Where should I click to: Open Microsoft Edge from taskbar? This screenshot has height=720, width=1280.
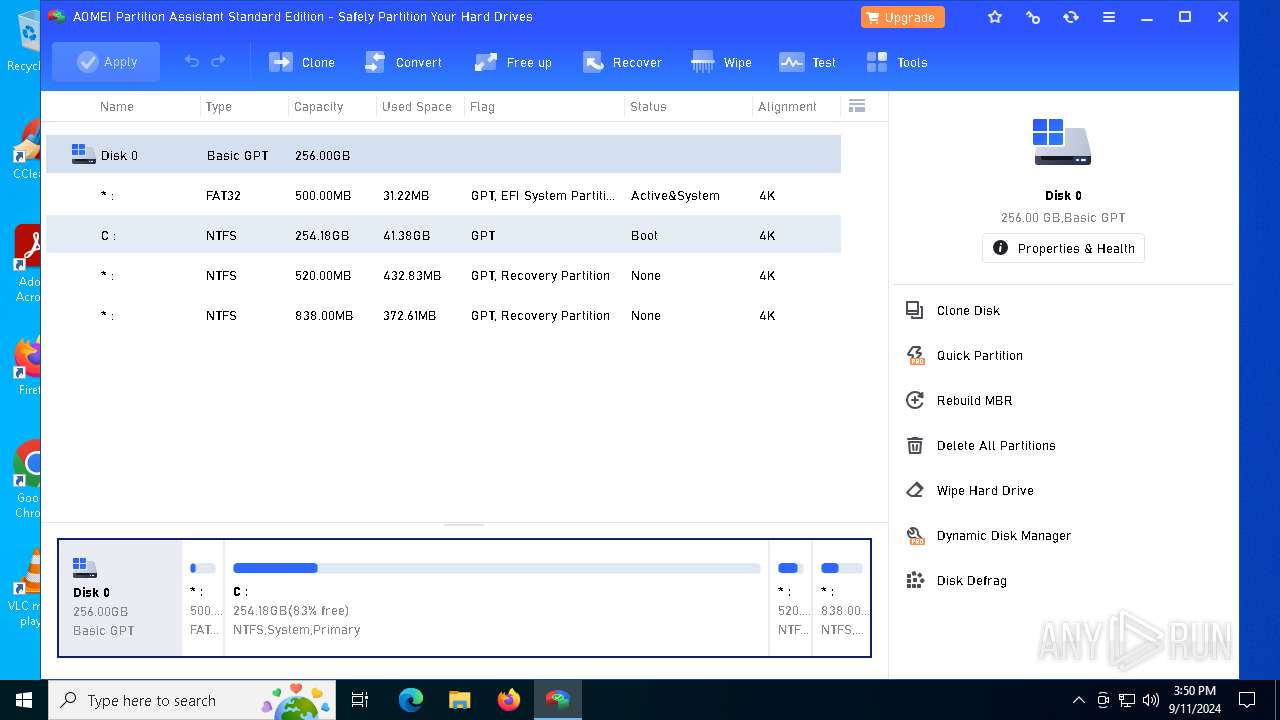point(411,700)
